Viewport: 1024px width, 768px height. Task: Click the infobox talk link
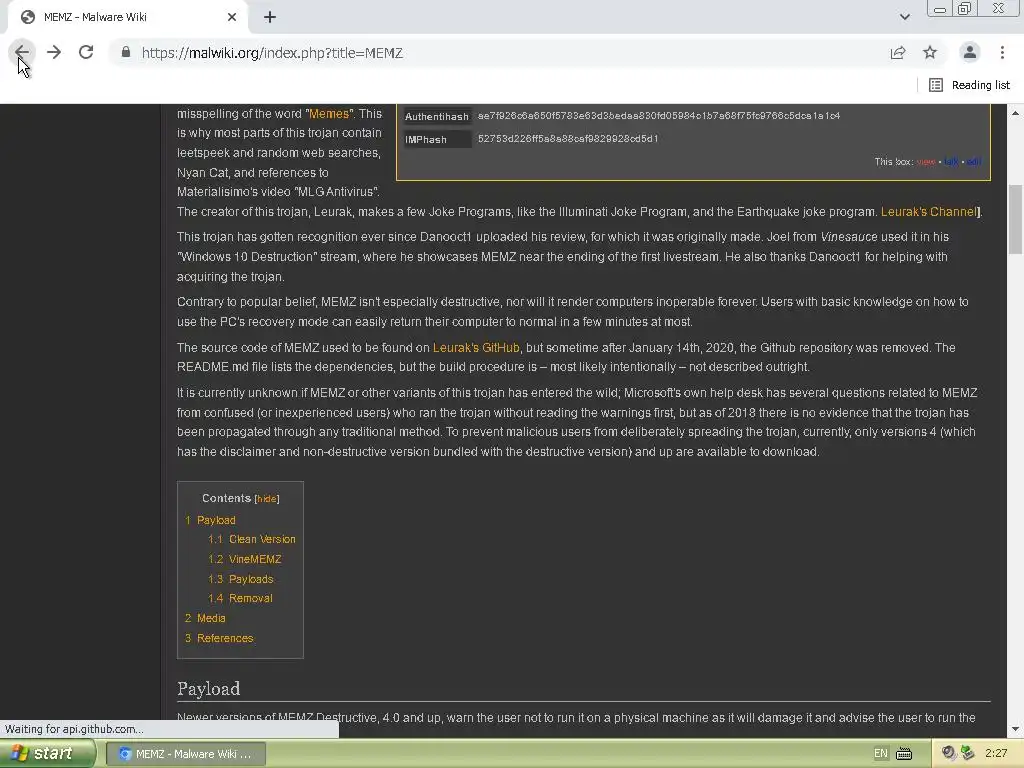[951, 162]
